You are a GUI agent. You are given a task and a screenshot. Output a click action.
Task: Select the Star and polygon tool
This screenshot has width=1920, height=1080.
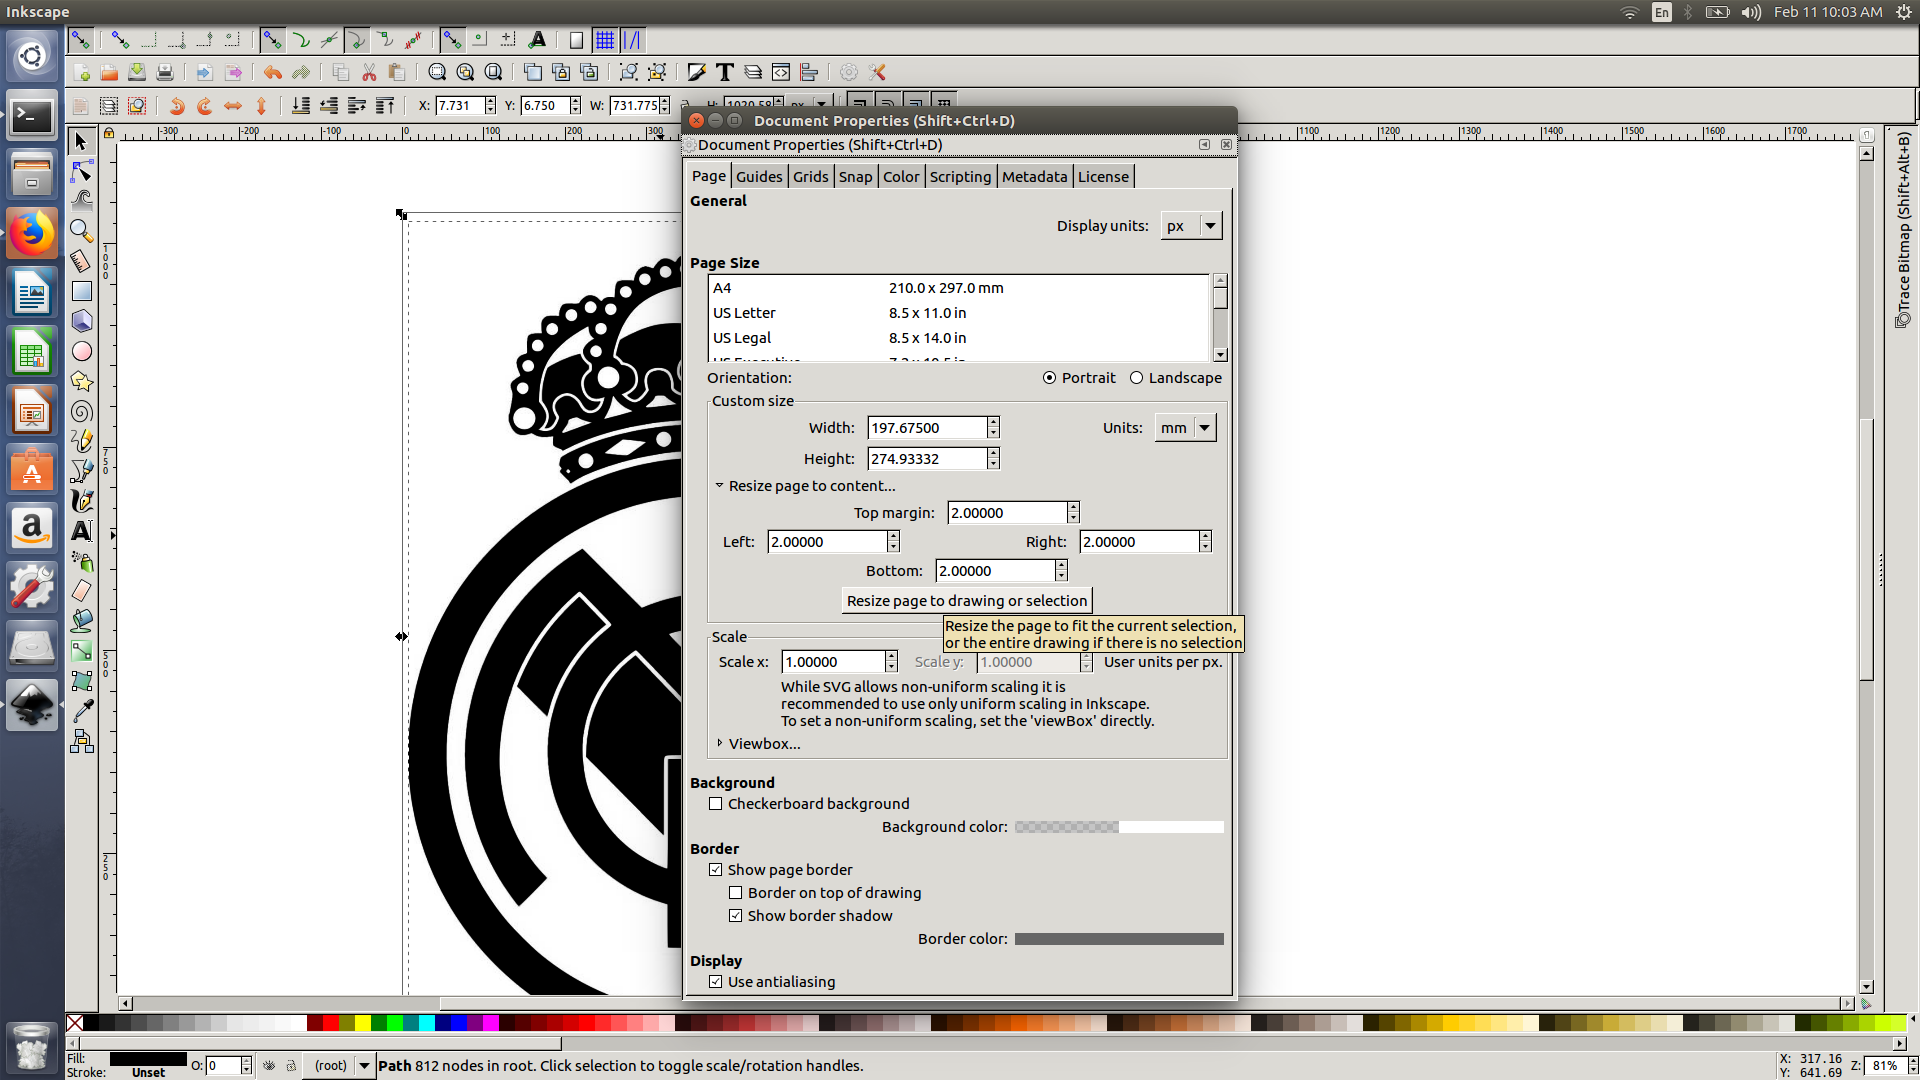click(x=82, y=381)
